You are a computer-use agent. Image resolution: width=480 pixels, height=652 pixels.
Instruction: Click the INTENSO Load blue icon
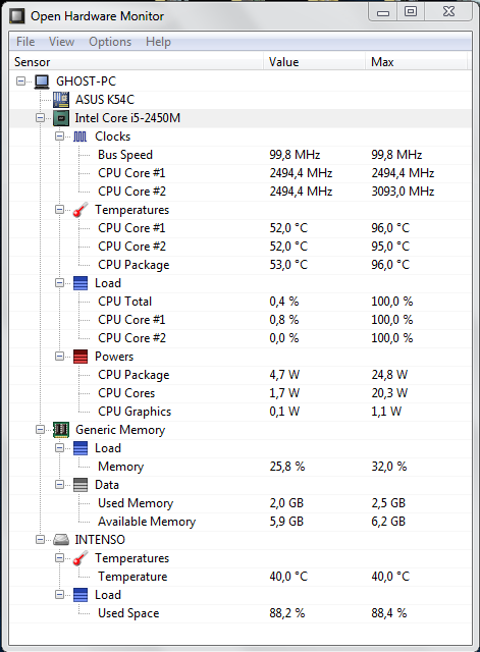pyautogui.click(x=80, y=595)
